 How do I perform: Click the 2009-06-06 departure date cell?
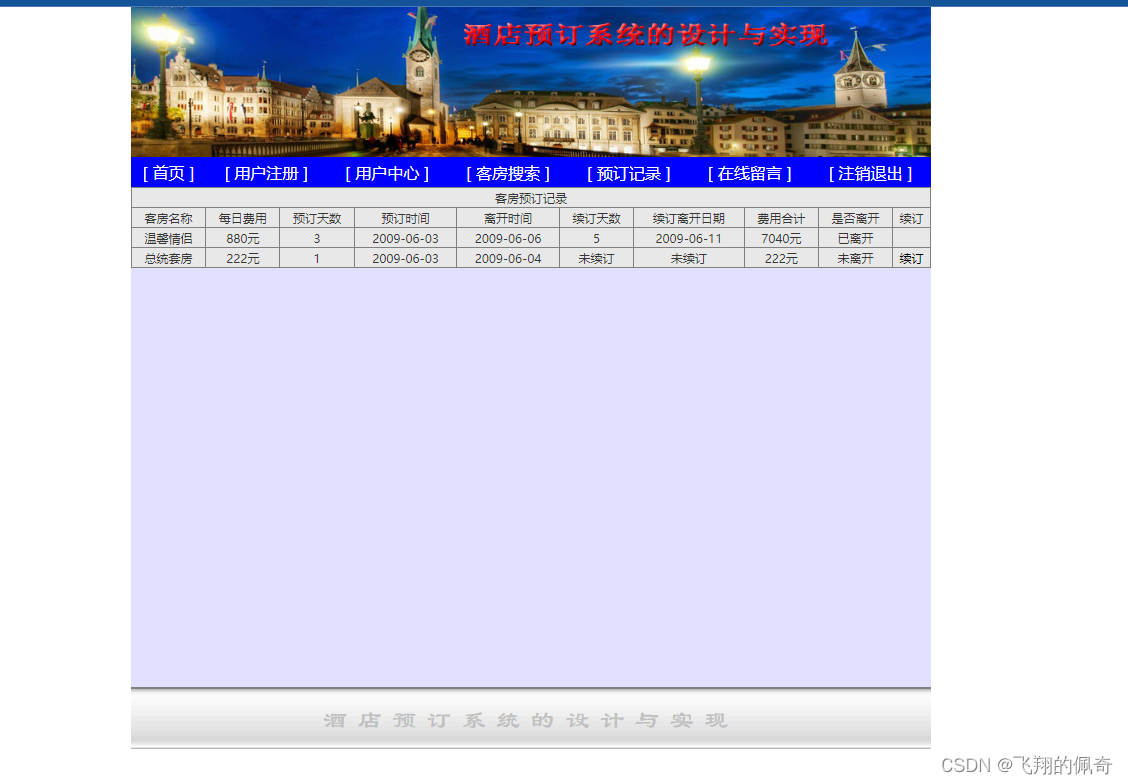click(x=508, y=239)
